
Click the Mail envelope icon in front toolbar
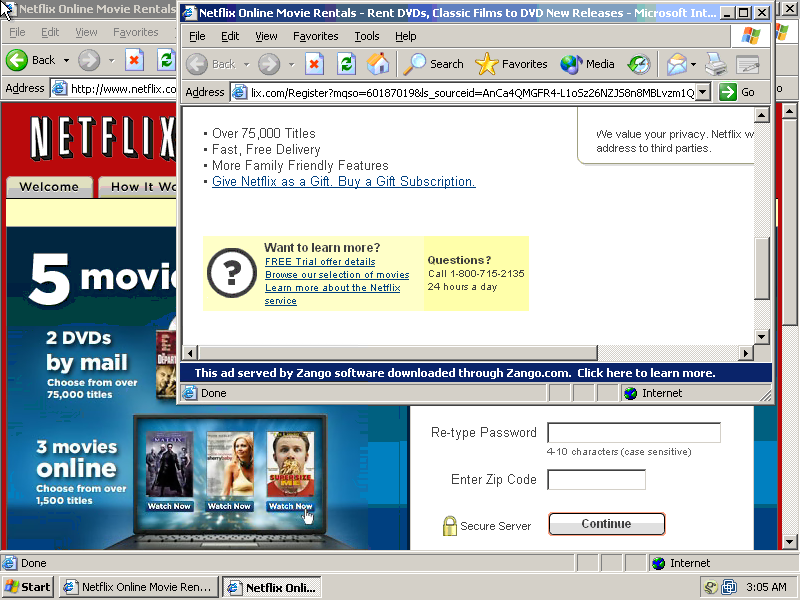677,64
